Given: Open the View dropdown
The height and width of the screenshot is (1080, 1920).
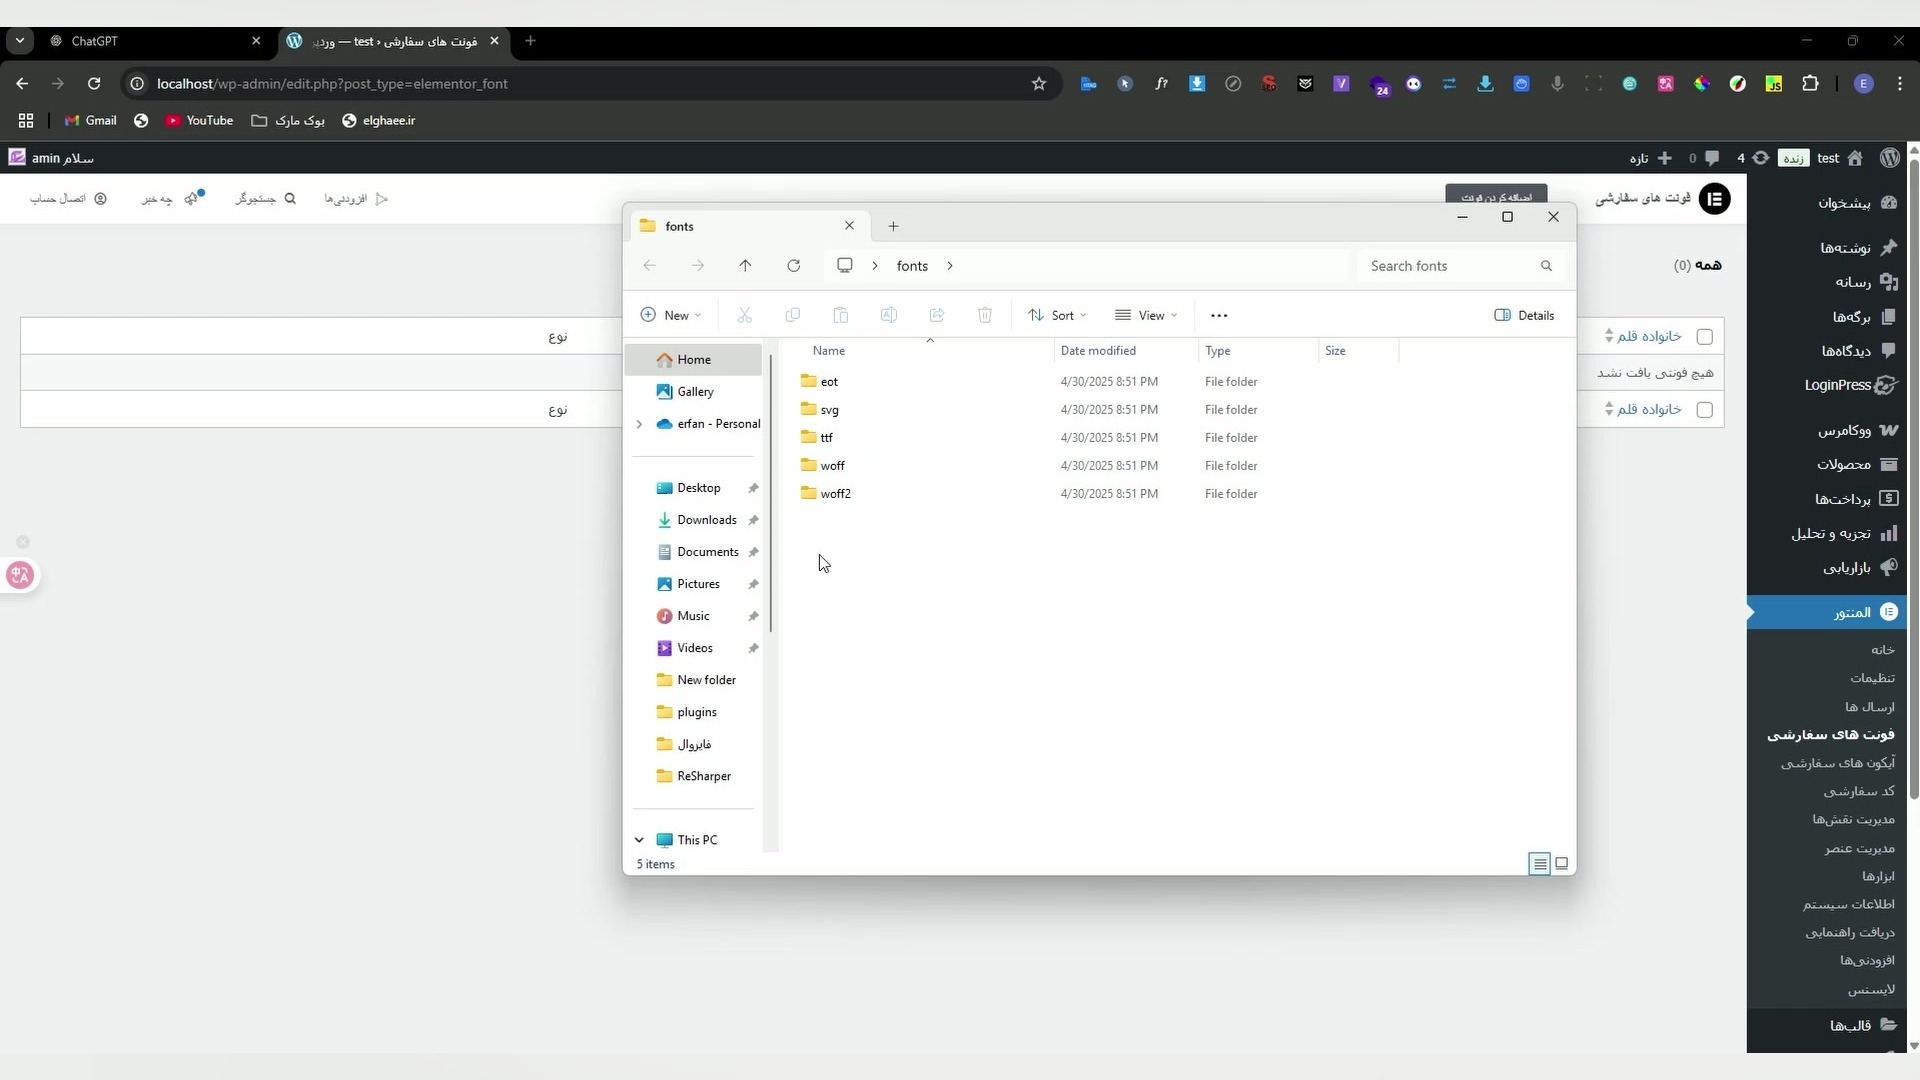Looking at the screenshot, I should click(x=1146, y=316).
